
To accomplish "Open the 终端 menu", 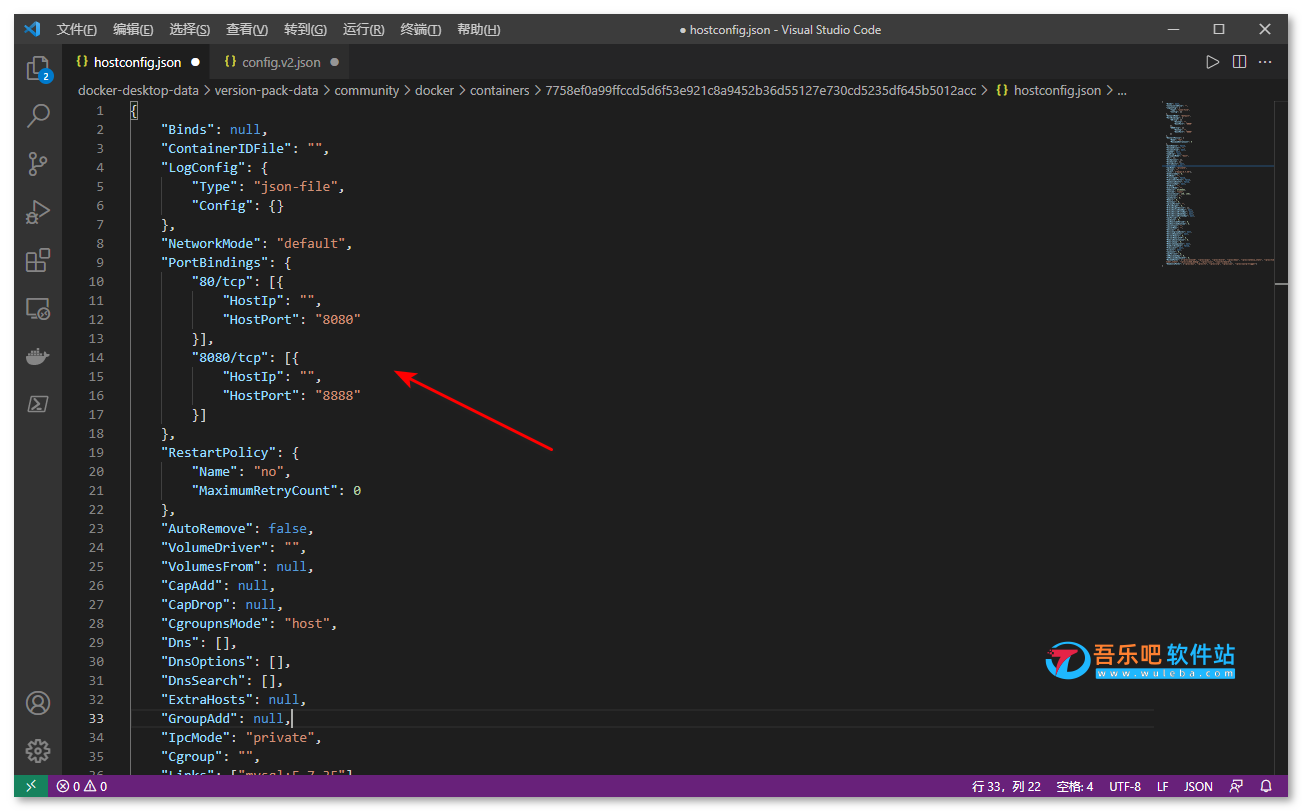I will click(x=420, y=29).
